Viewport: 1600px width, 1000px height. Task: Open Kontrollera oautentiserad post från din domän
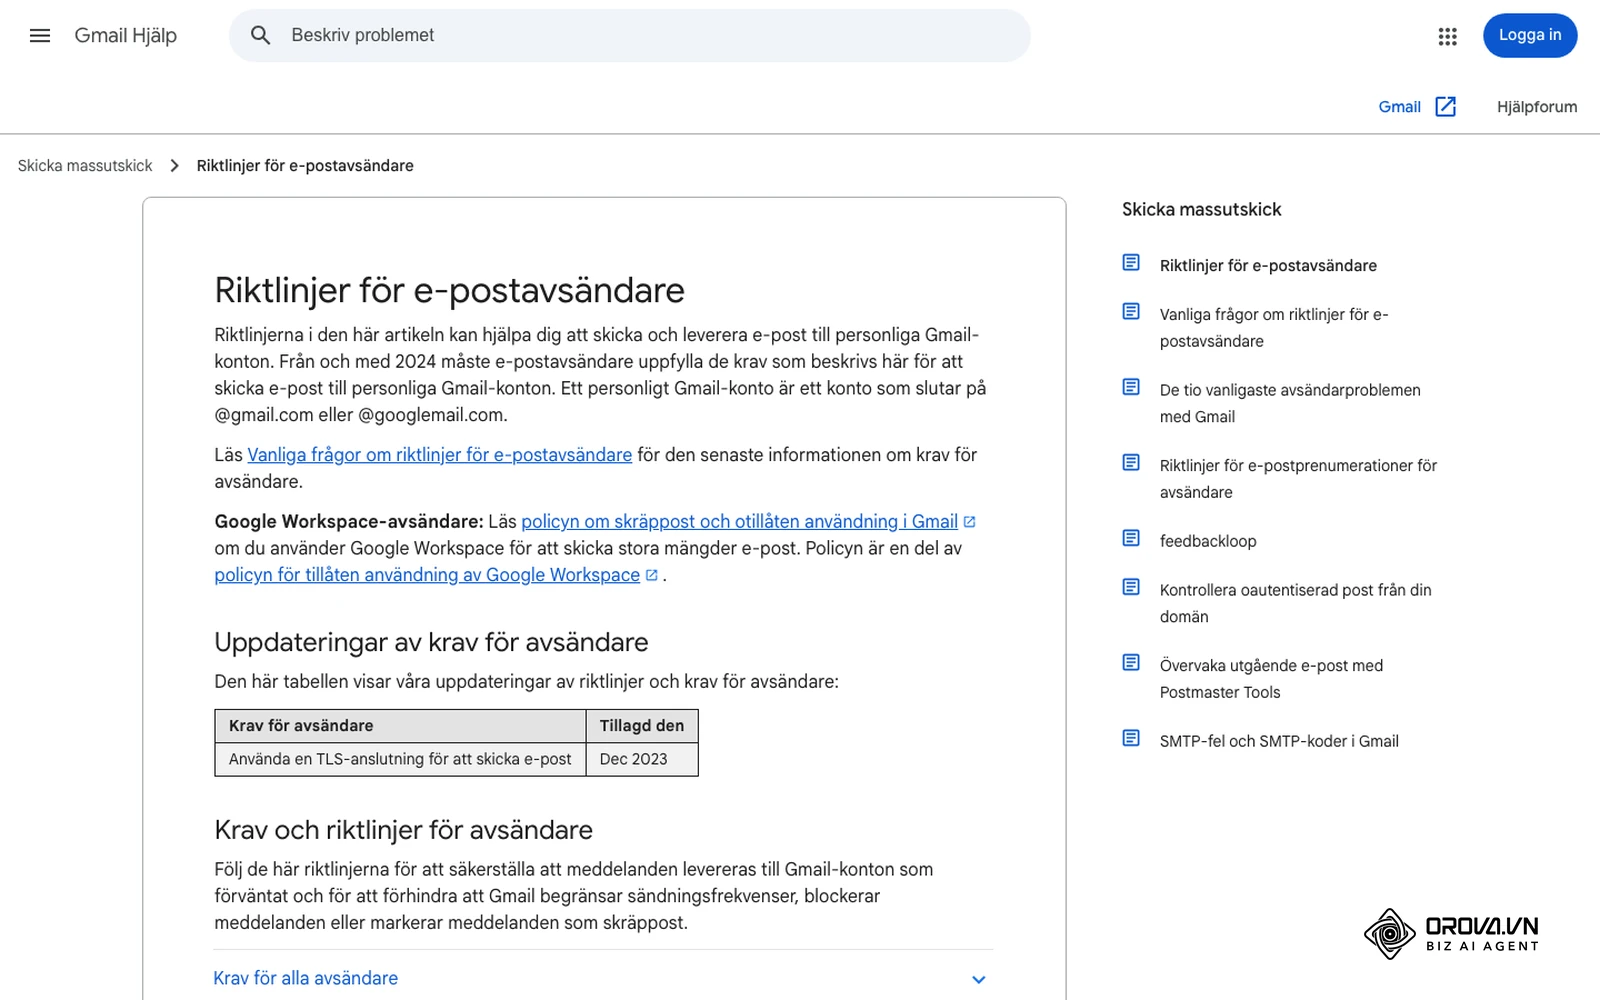pos(1296,603)
